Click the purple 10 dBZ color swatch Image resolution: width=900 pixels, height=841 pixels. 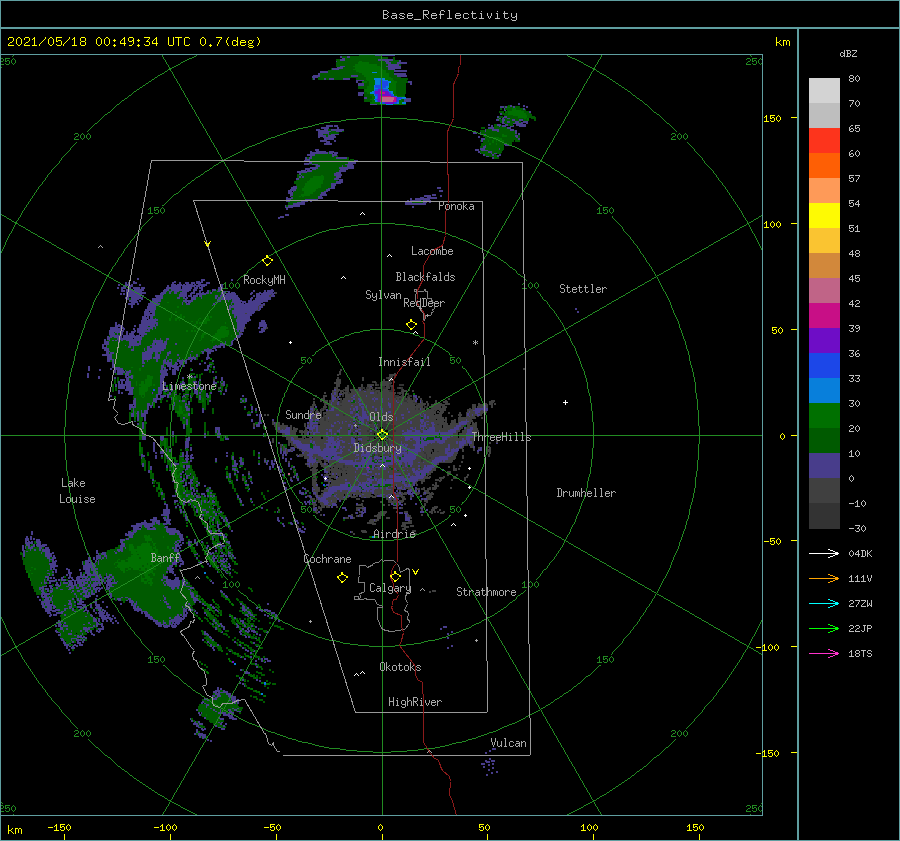click(824, 466)
